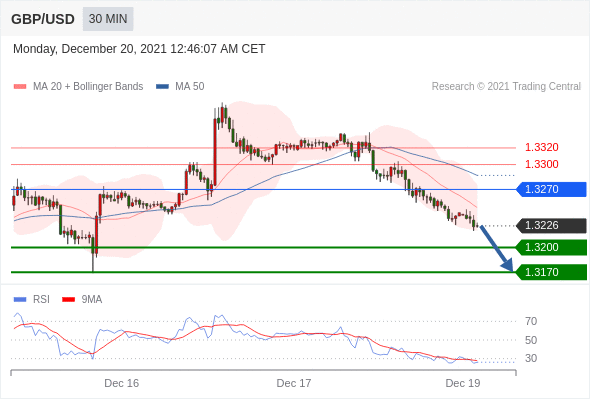The height and width of the screenshot is (400, 590).
Task: Click the 30 MIN timeframe button
Action: click(108, 19)
